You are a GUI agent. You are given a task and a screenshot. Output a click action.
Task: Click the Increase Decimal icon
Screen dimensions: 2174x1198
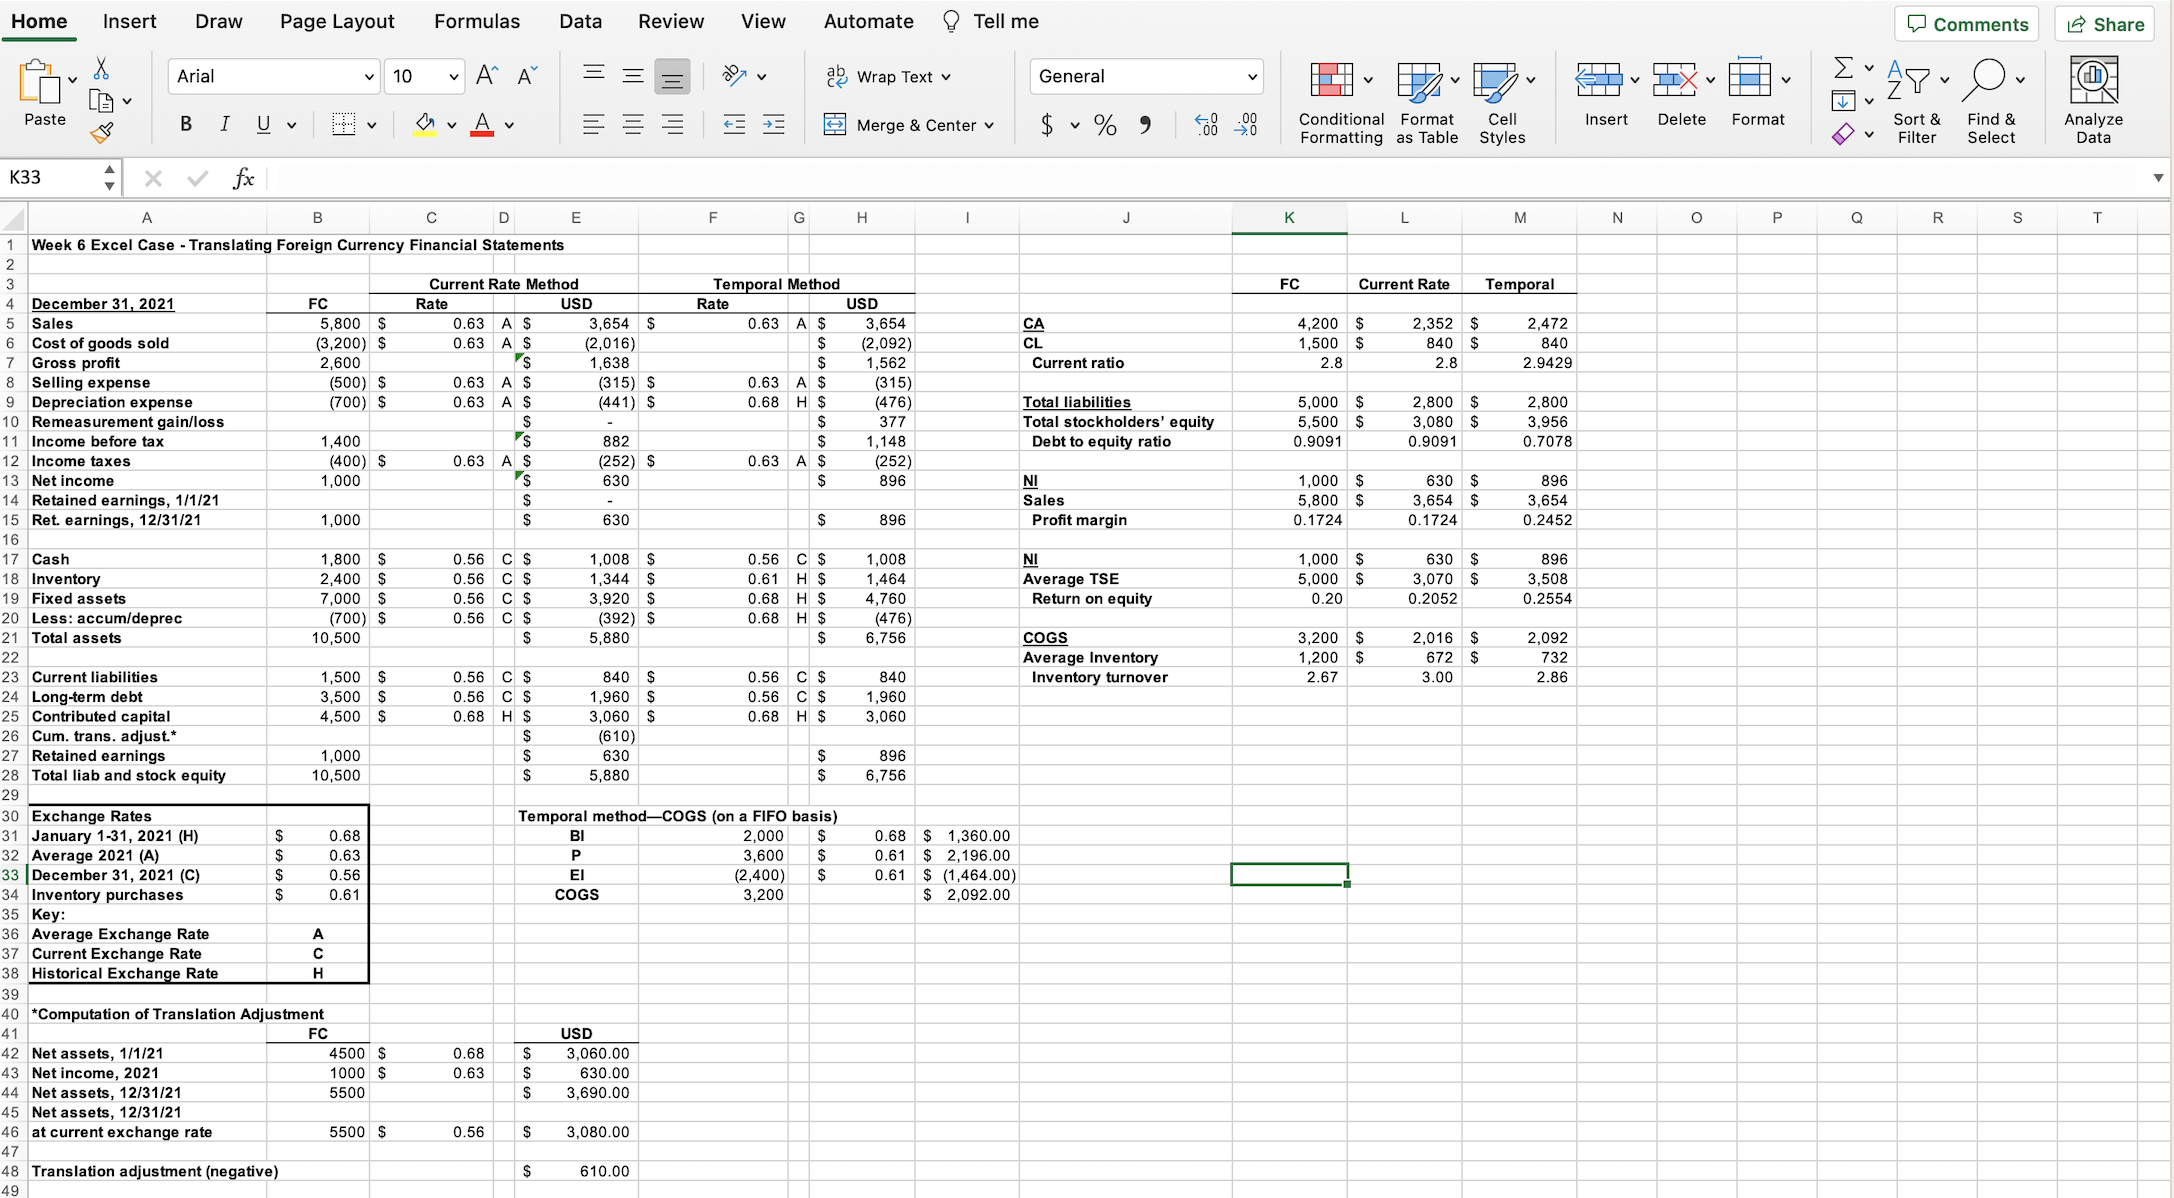pyautogui.click(x=1205, y=124)
